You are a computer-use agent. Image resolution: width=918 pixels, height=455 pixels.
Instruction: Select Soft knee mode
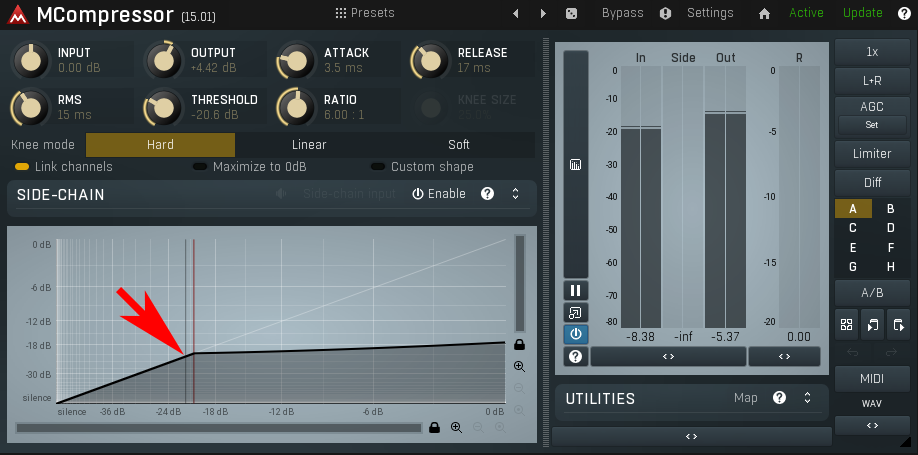point(459,145)
